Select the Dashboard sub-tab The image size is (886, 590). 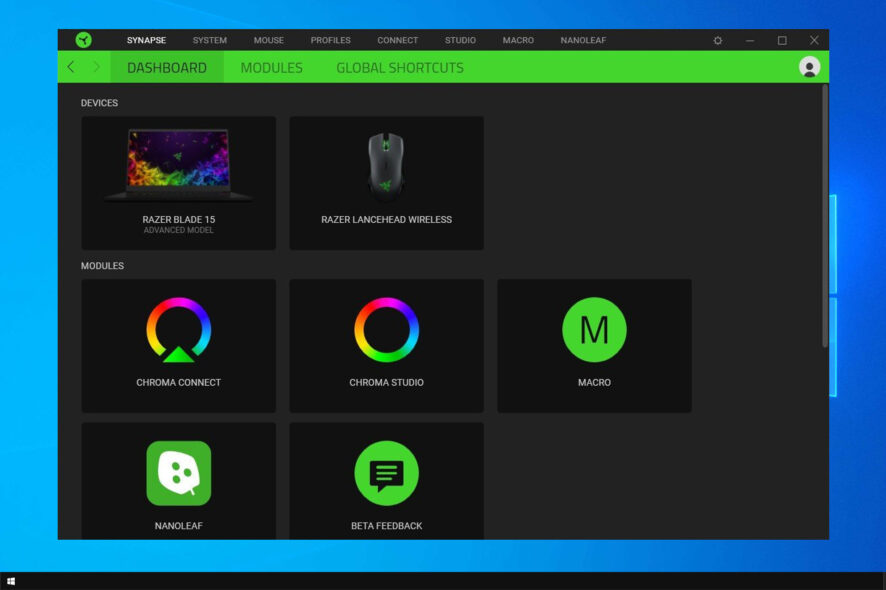tap(167, 67)
